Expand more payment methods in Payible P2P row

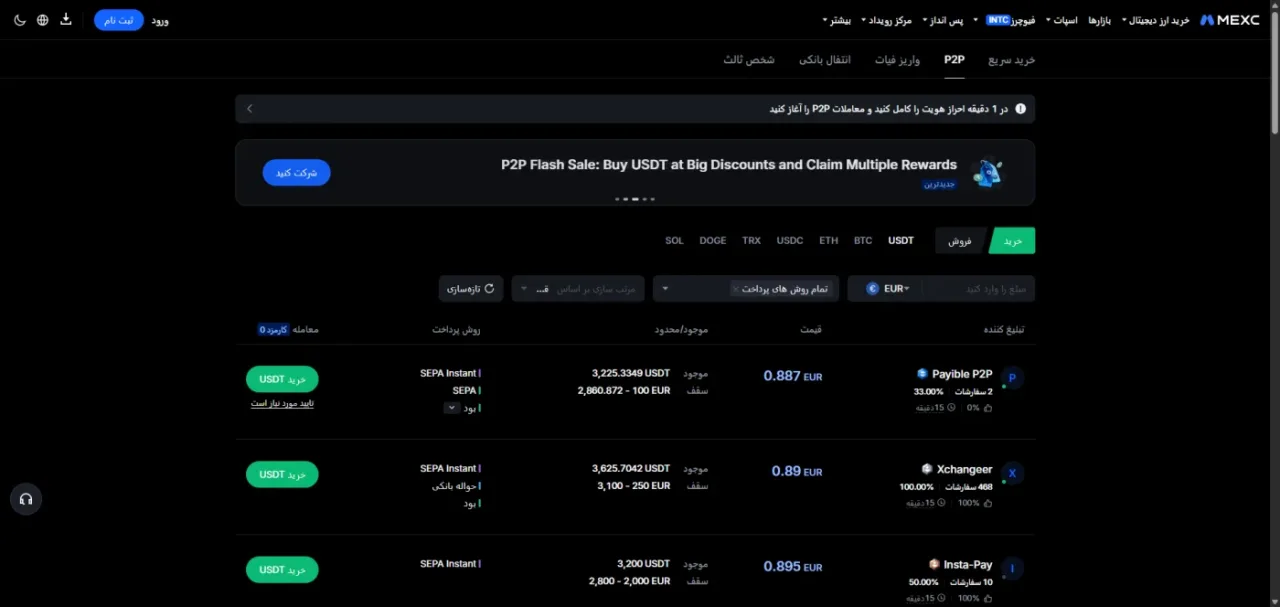(451, 408)
